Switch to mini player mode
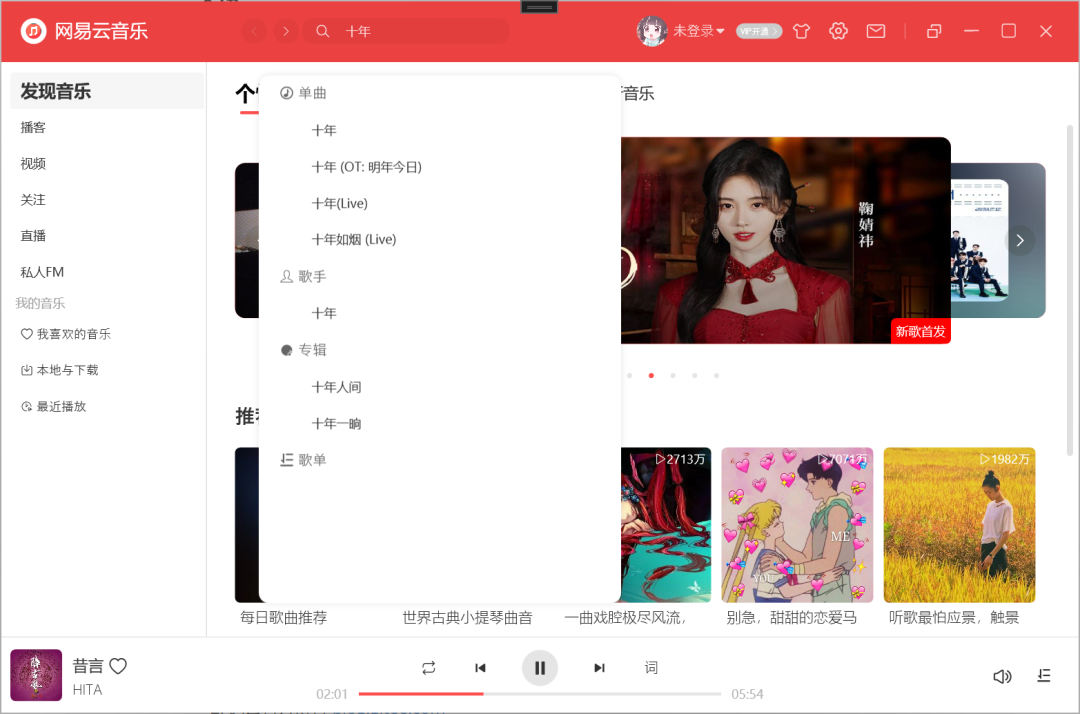Image resolution: width=1080 pixels, height=714 pixels. [x=933, y=31]
